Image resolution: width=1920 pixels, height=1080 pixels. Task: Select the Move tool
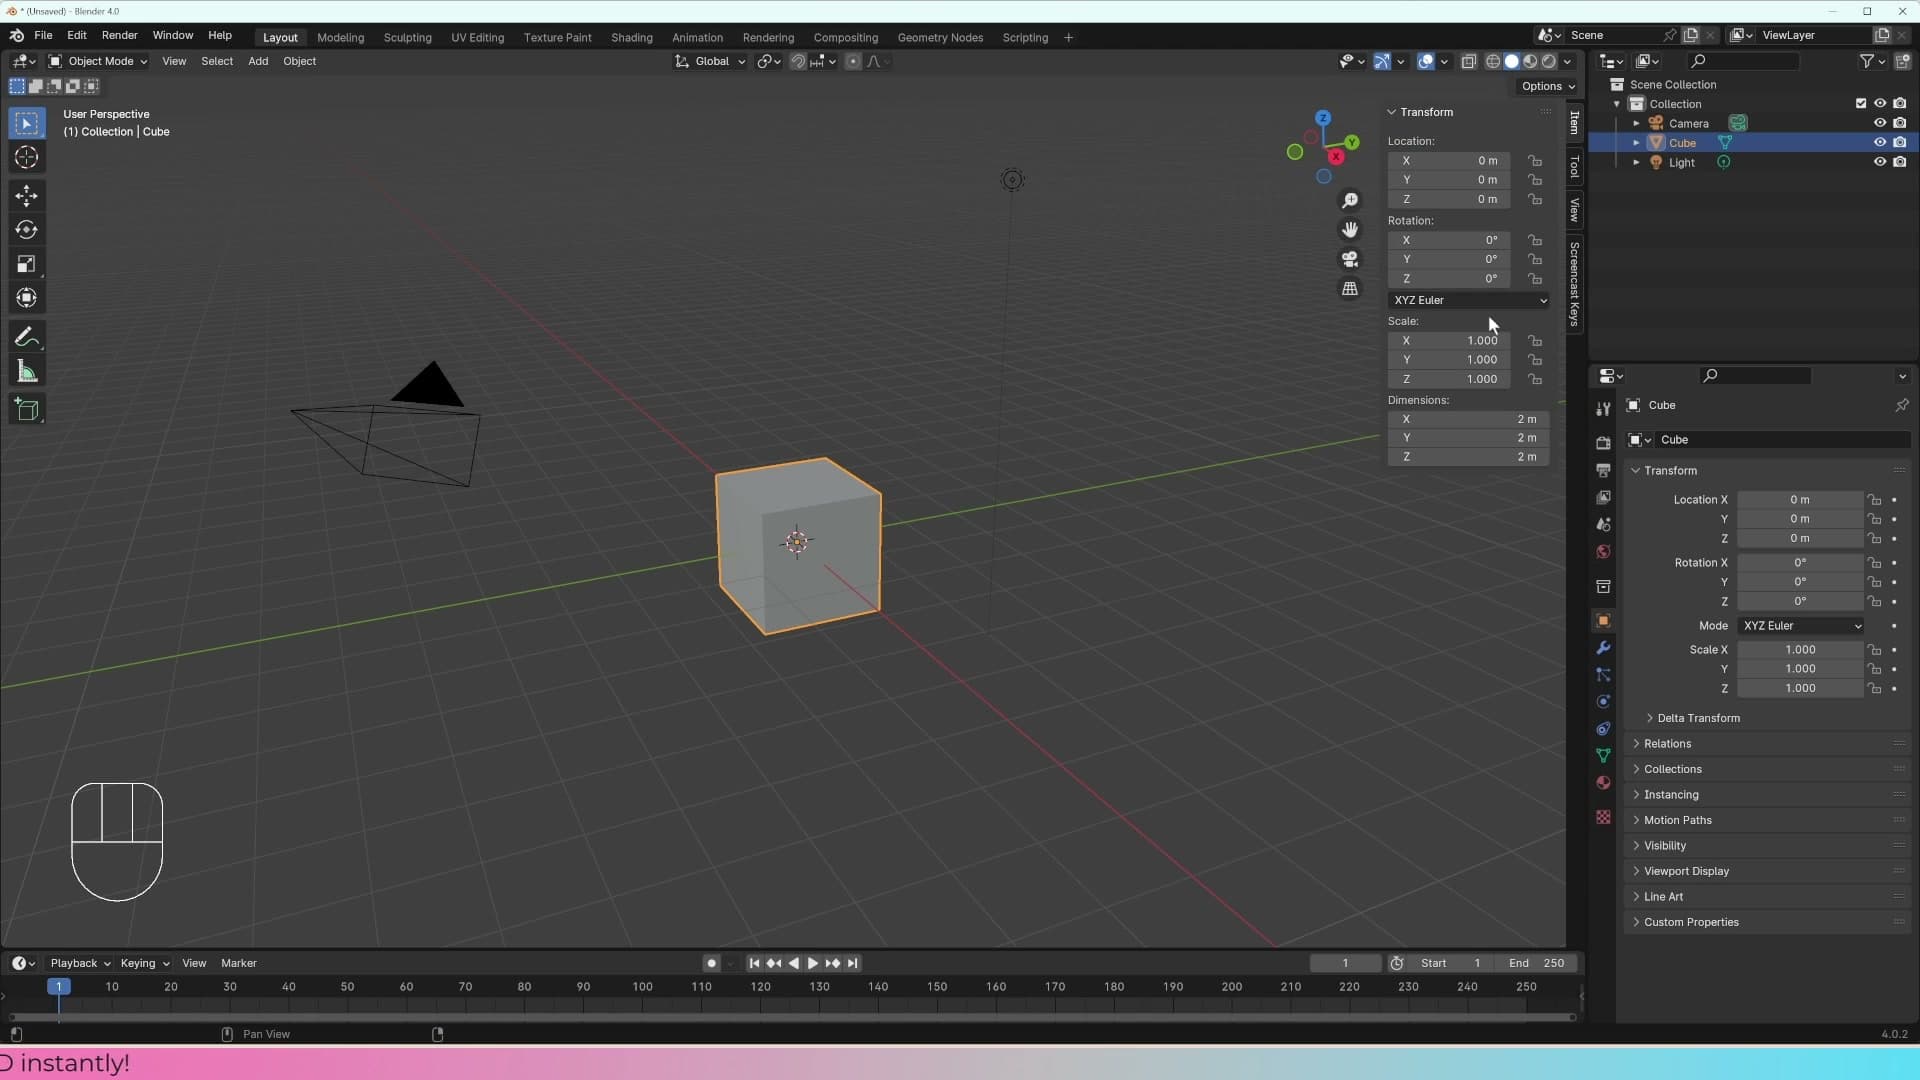[27, 195]
